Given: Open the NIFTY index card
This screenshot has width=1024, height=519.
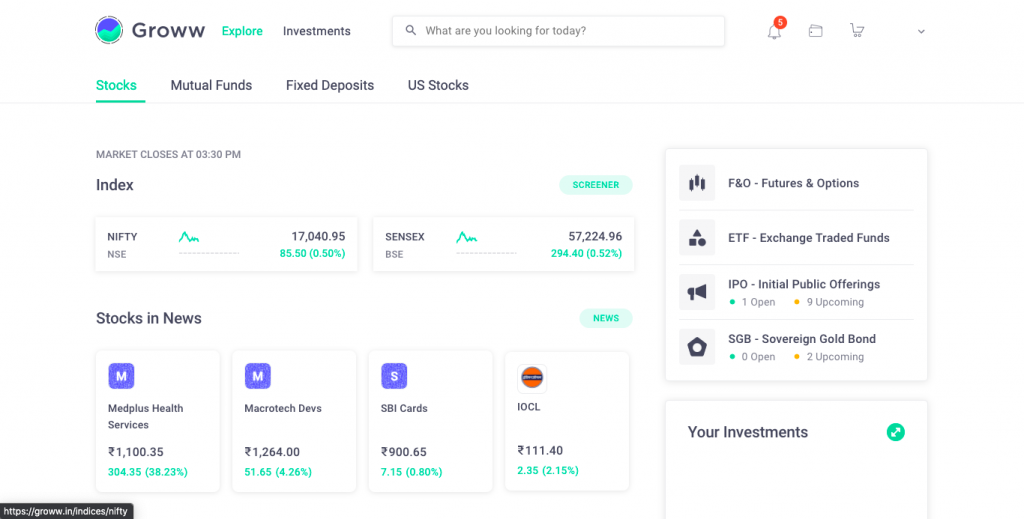Looking at the screenshot, I should 226,245.
